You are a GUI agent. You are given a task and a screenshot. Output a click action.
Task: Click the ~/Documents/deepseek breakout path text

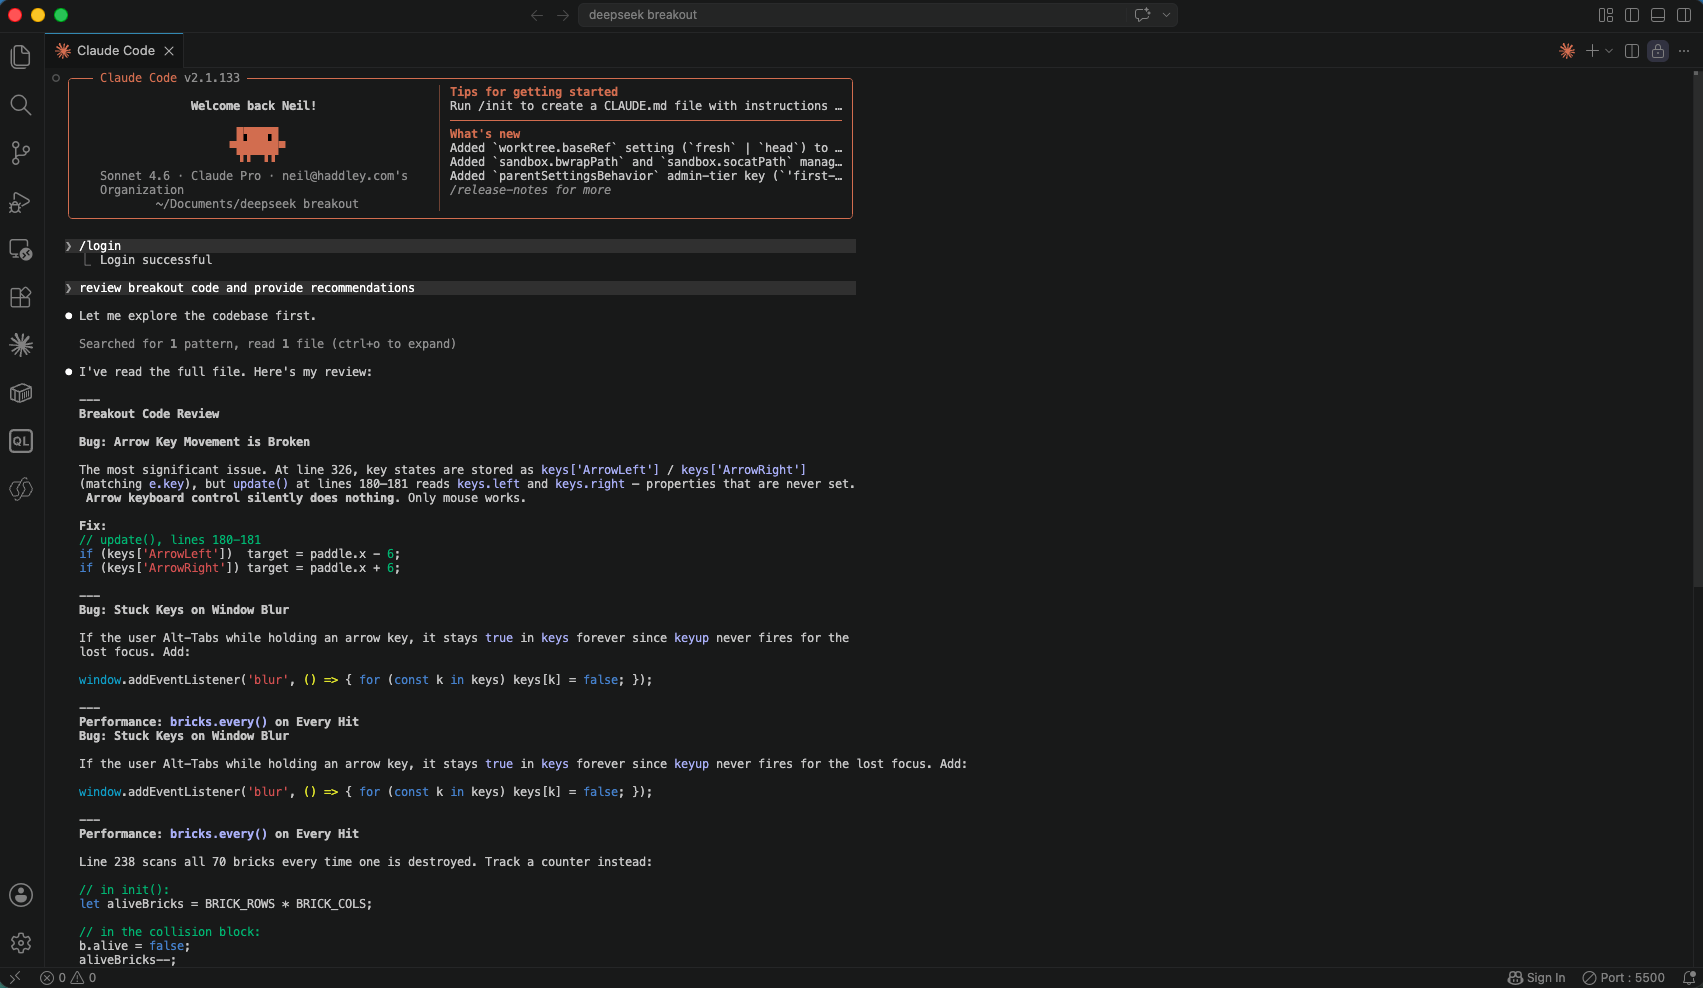(257, 204)
